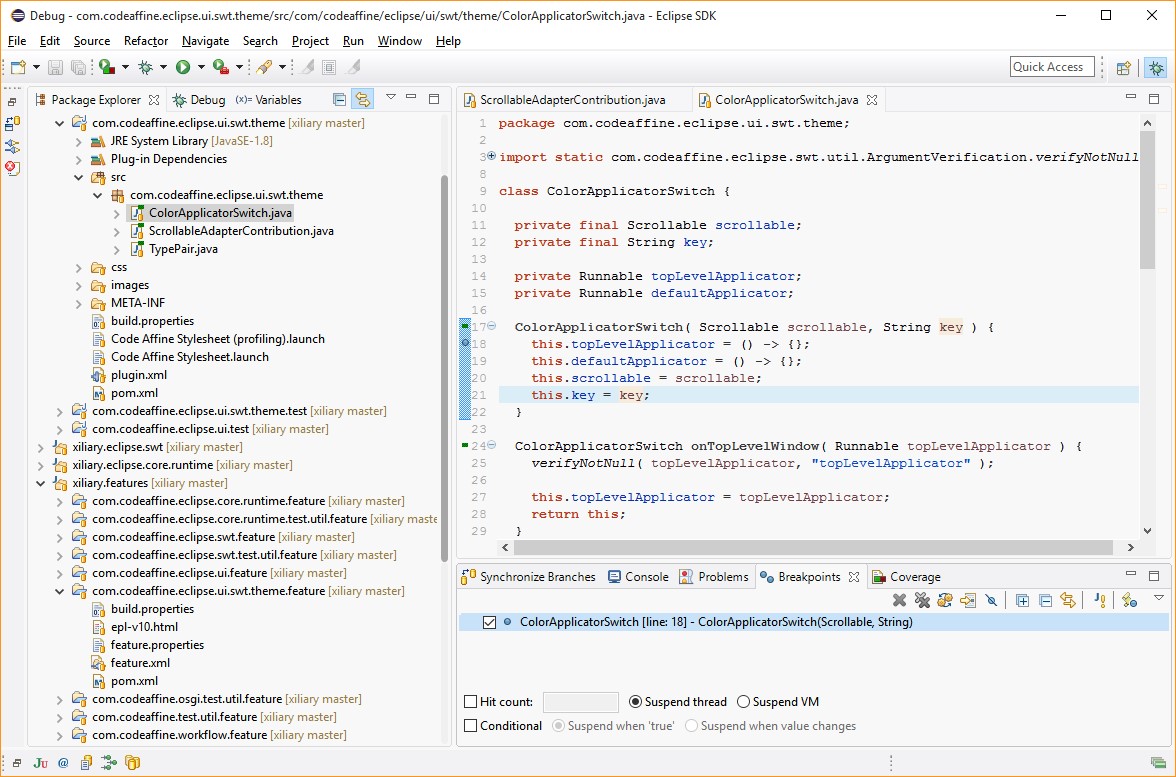Click Skip All Breakpoints icon
Viewport: 1176px width, 777px height.
991,600
